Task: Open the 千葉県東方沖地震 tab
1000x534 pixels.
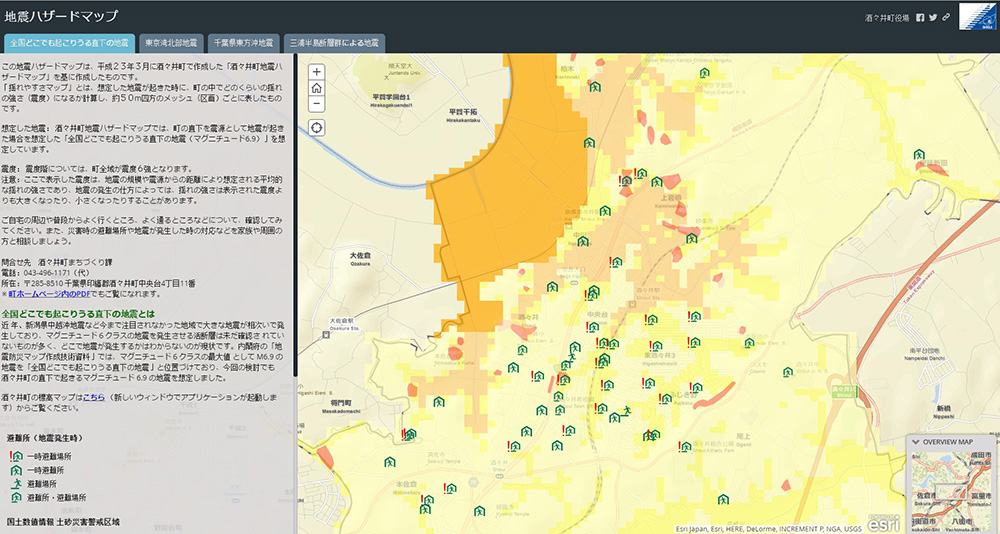Action: pyautogui.click(x=243, y=44)
